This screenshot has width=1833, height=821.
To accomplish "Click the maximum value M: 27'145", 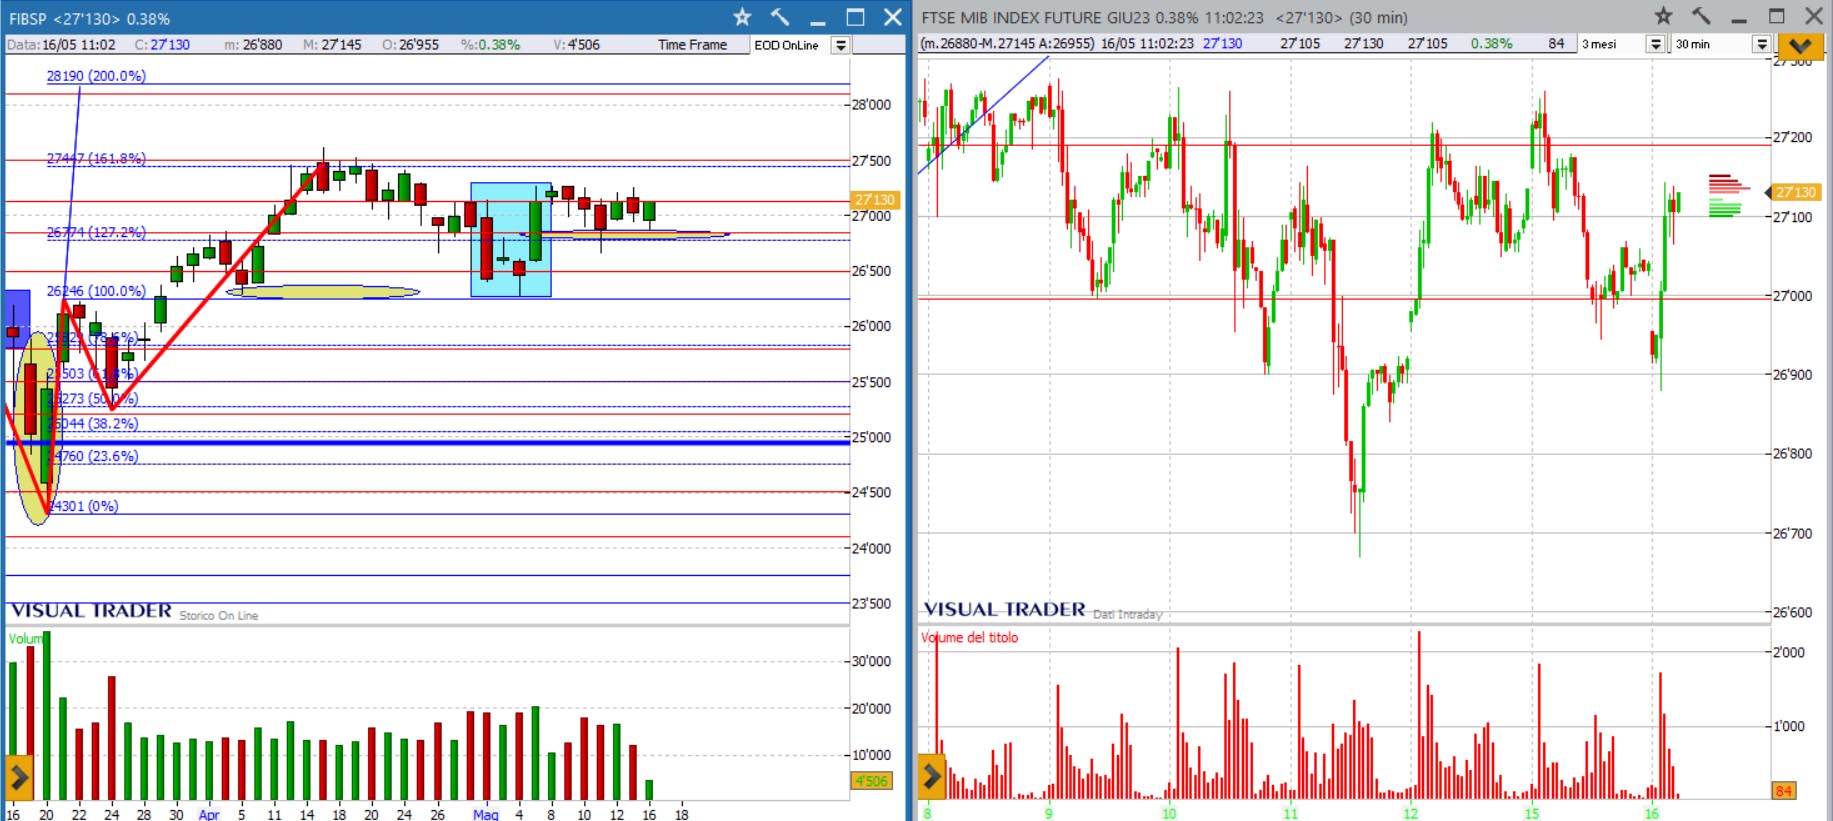I will [x=332, y=45].
